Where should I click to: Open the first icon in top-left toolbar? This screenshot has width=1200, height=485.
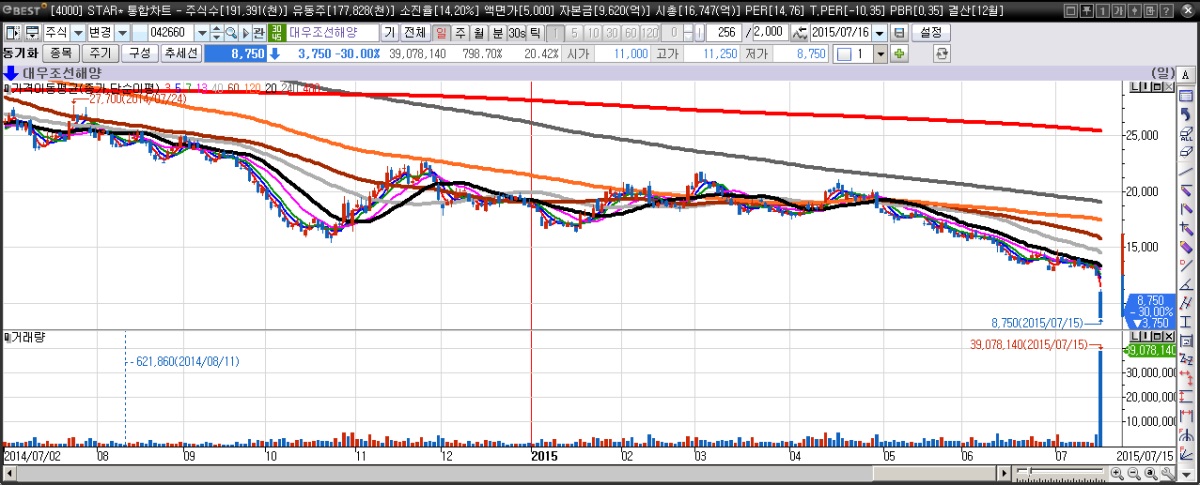[x=12, y=32]
